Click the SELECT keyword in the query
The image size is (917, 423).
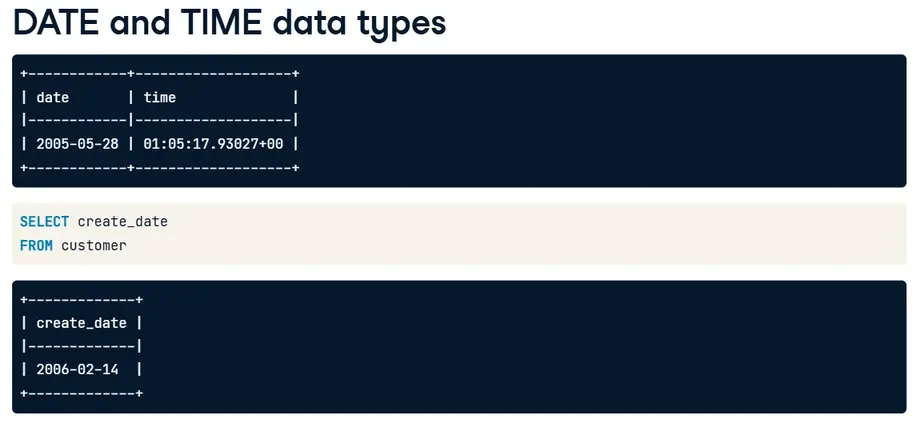(x=44, y=221)
